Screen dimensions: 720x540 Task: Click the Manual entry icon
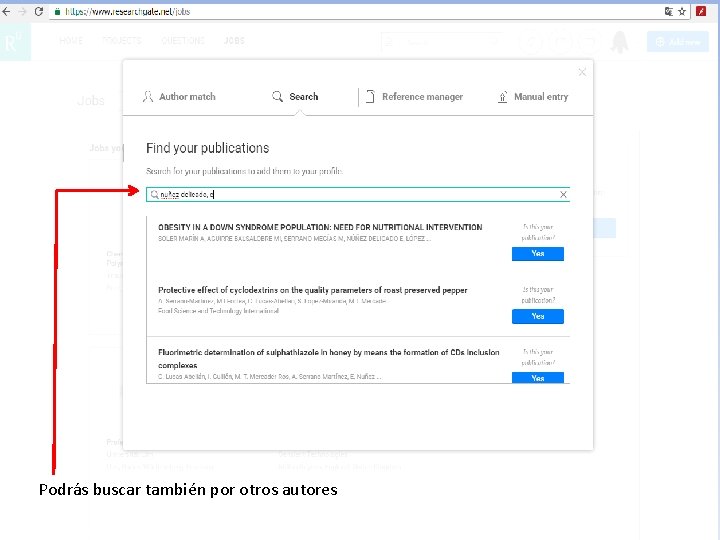(503, 97)
